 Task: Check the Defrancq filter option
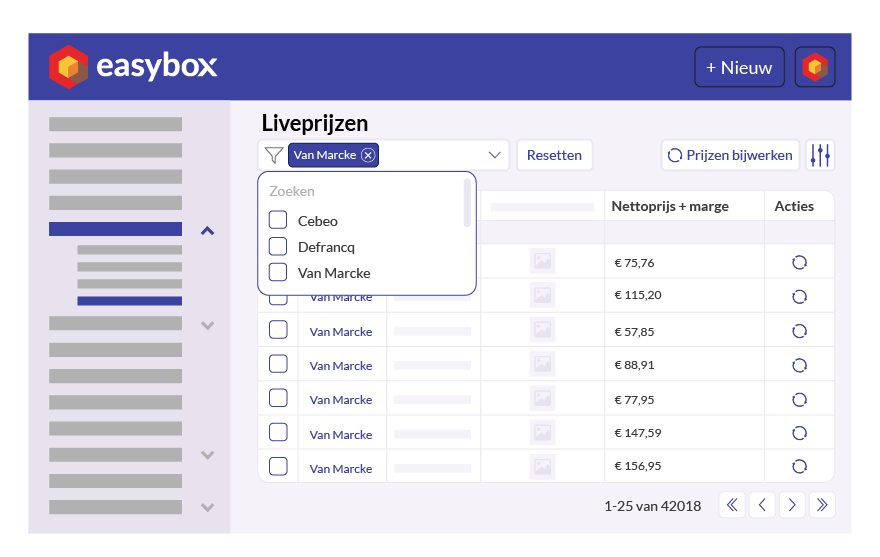[x=278, y=246]
